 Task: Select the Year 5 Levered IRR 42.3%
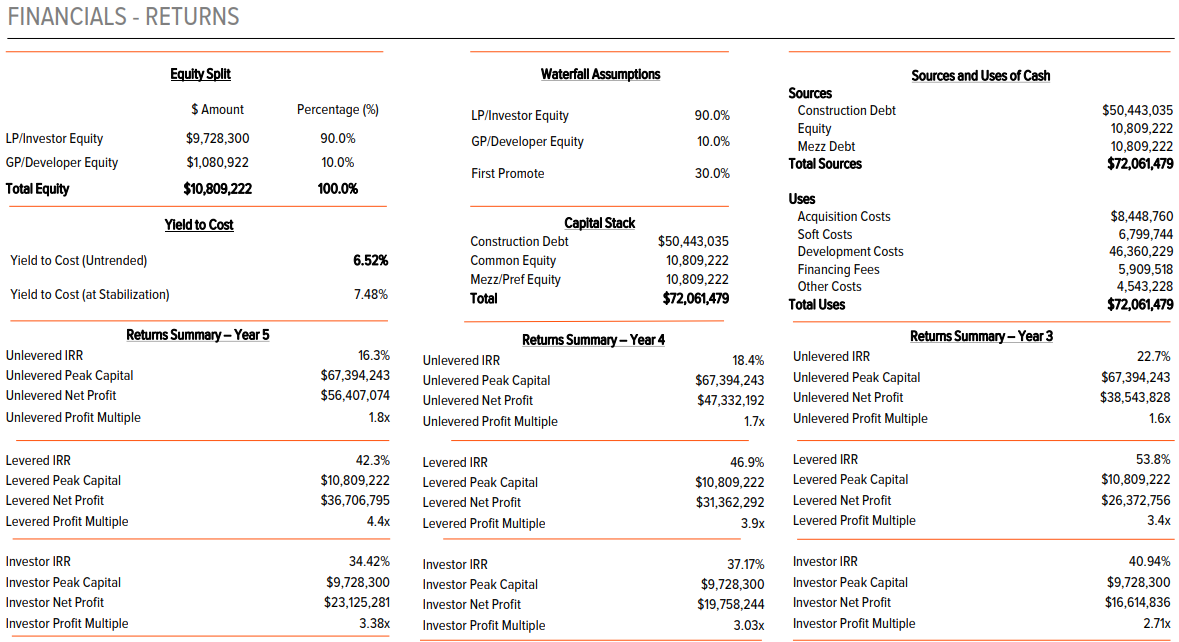click(x=372, y=460)
